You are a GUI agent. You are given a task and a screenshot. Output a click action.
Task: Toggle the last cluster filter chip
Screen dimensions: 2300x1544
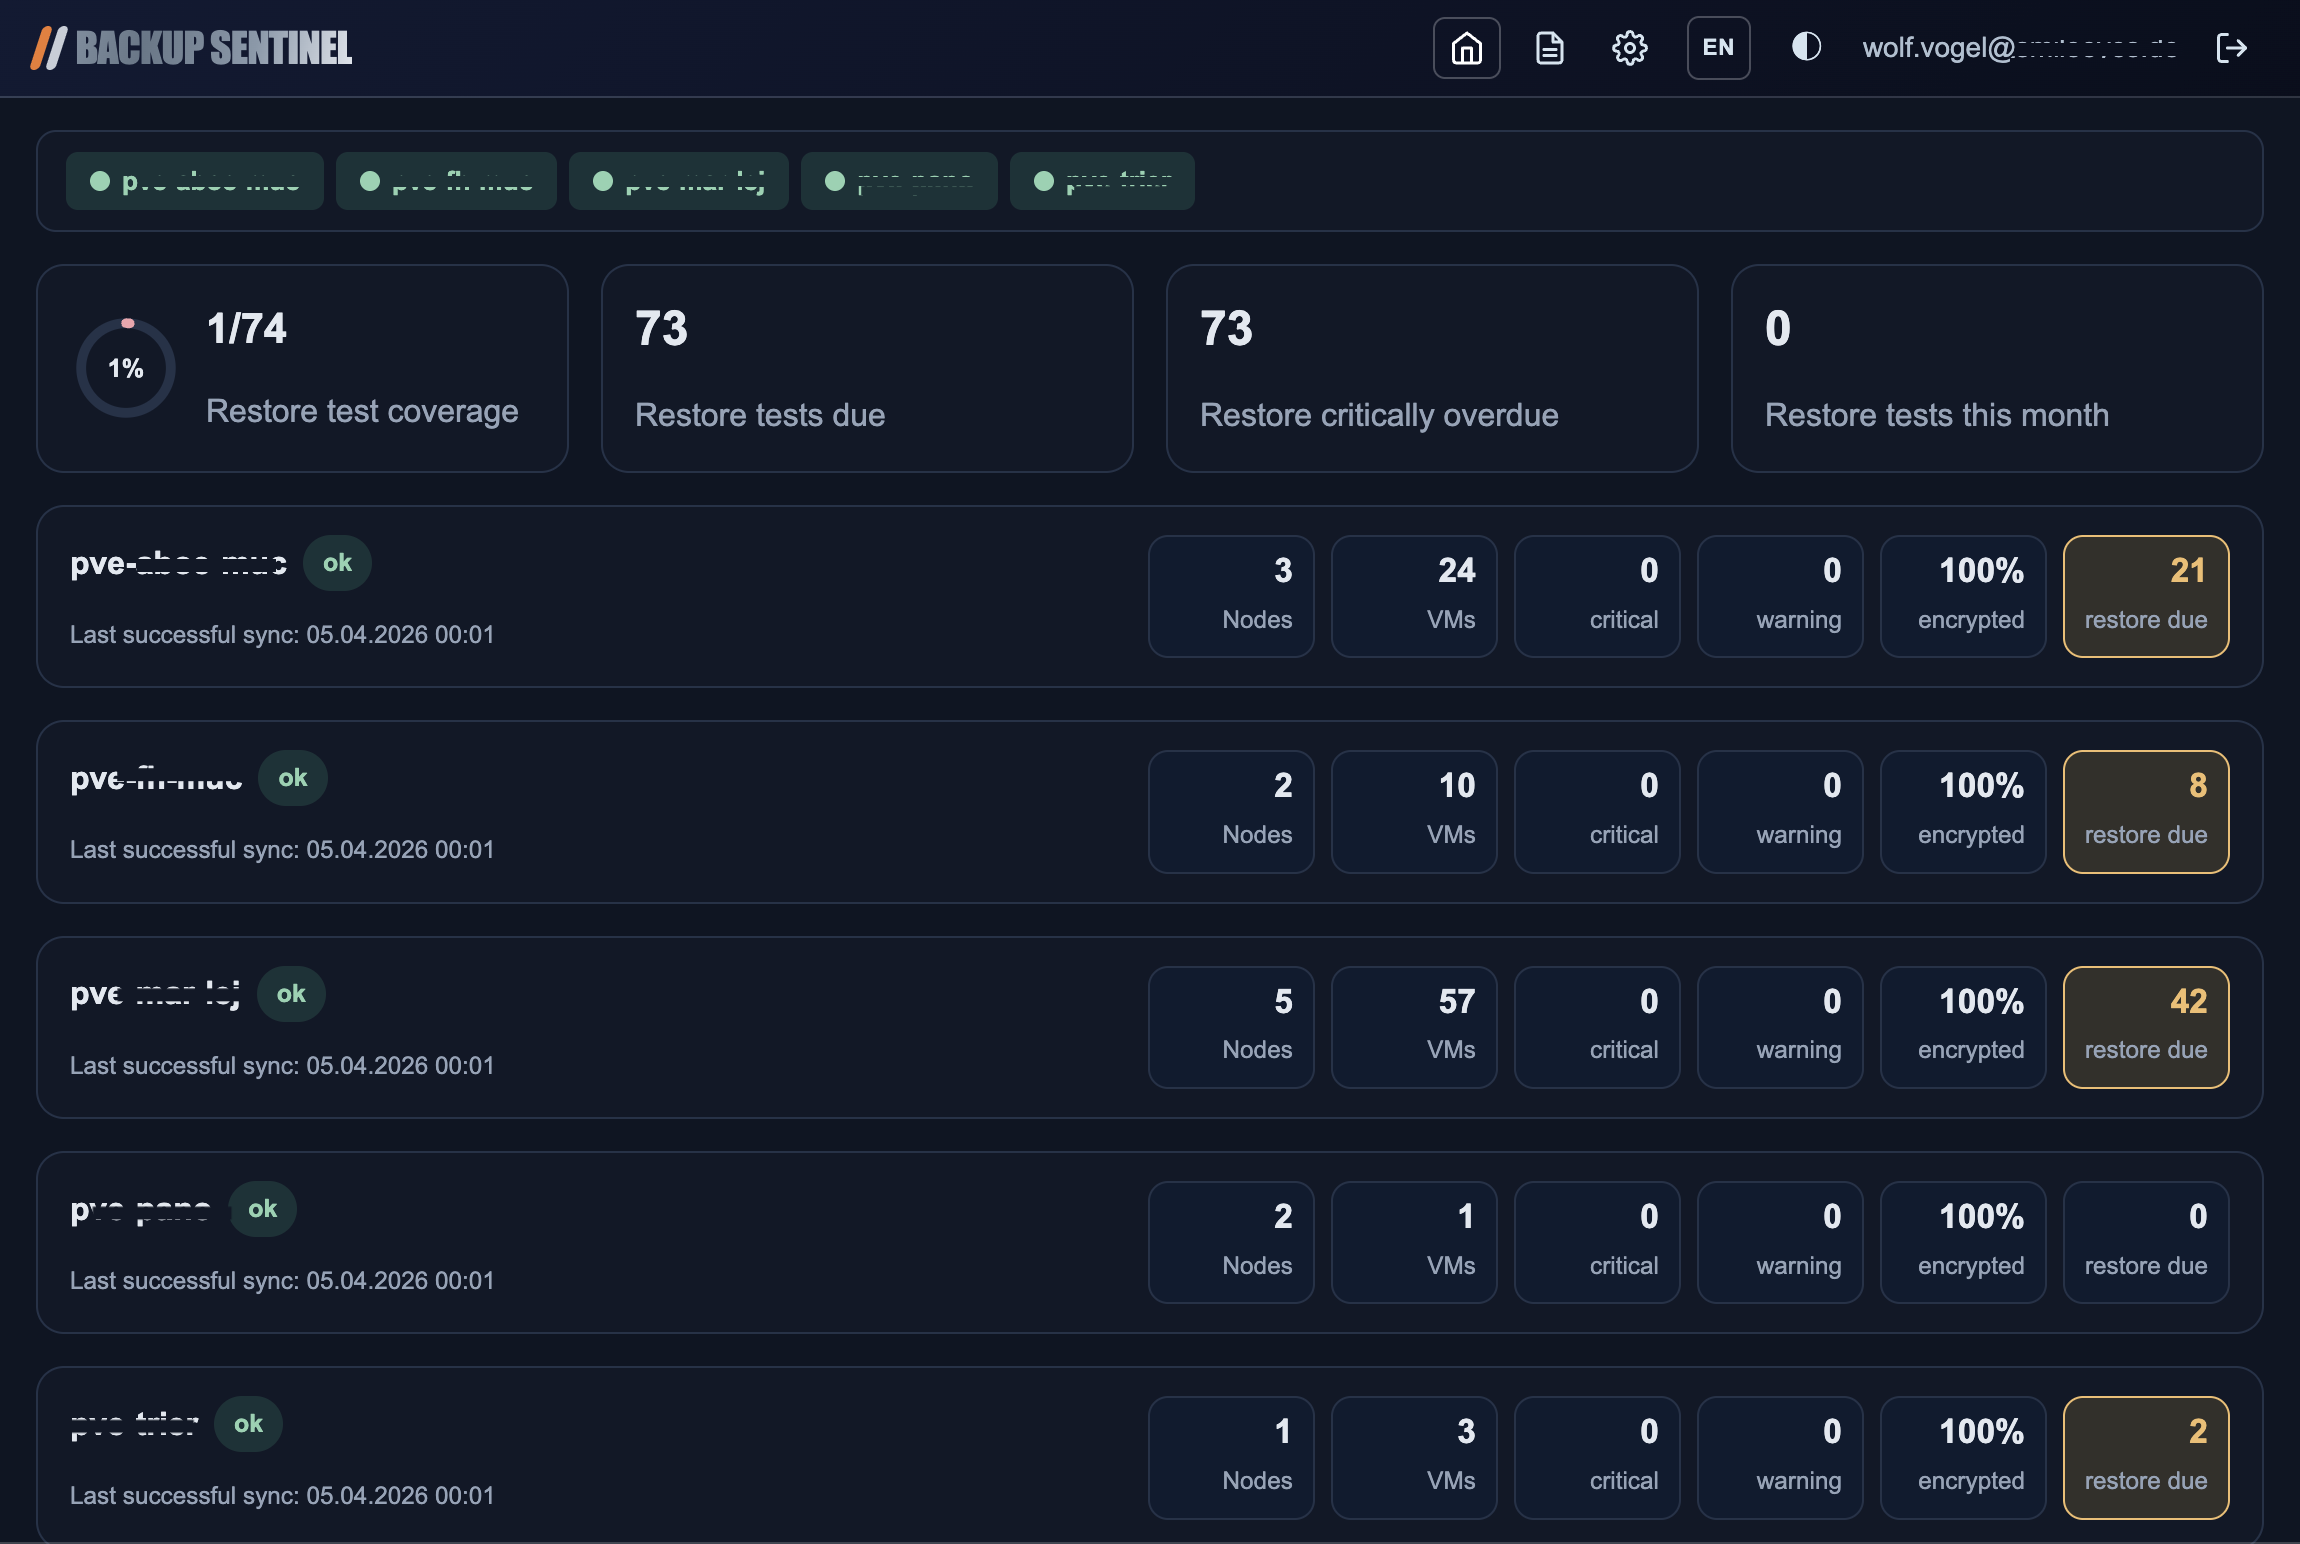point(1102,181)
